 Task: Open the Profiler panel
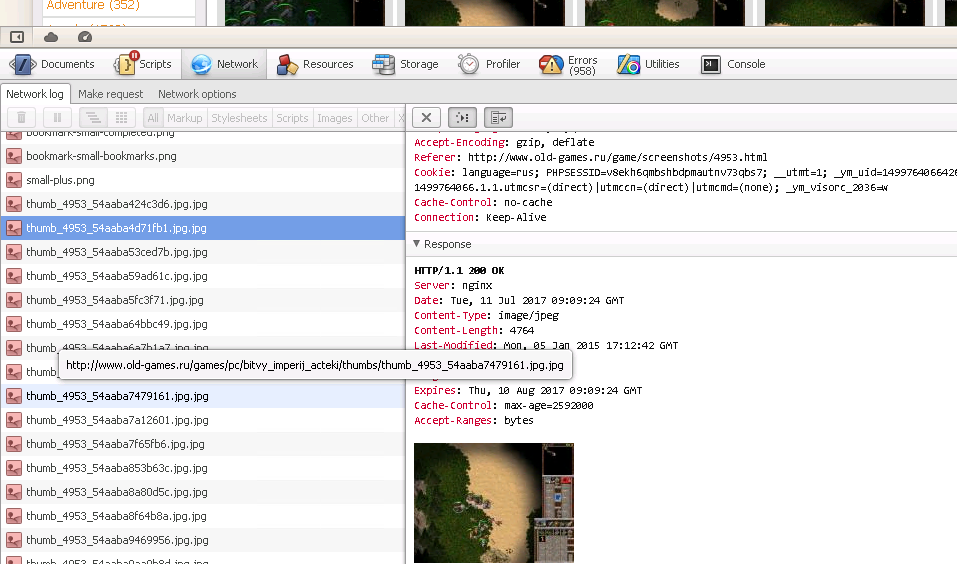(490, 64)
